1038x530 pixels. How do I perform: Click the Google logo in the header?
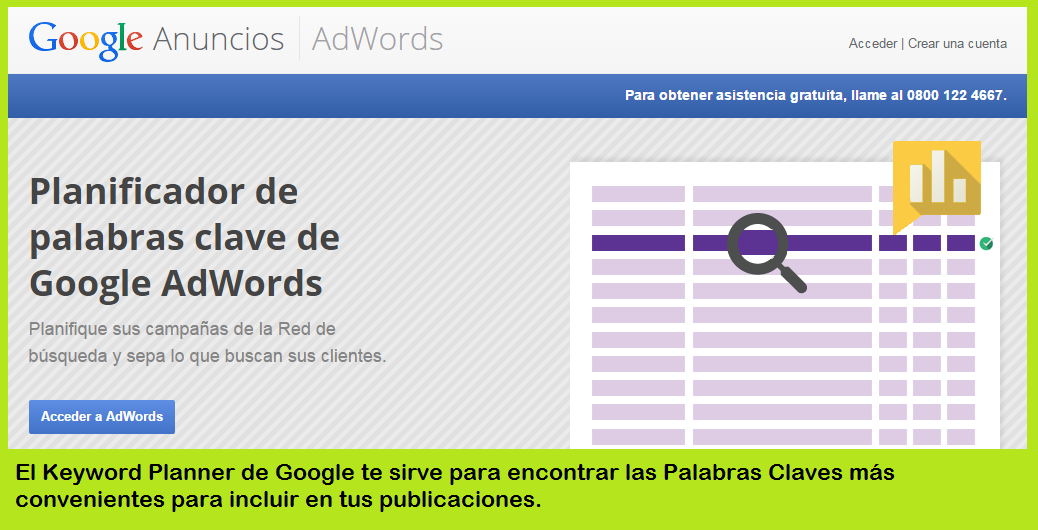[x=87, y=39]
